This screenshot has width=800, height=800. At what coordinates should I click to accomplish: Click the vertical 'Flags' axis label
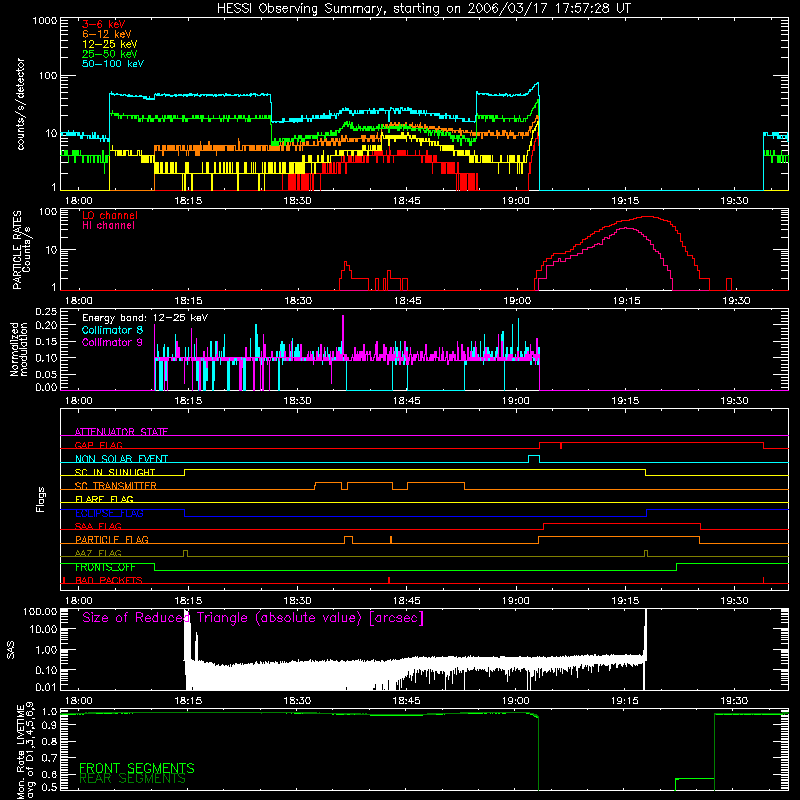tap(40, 499)
